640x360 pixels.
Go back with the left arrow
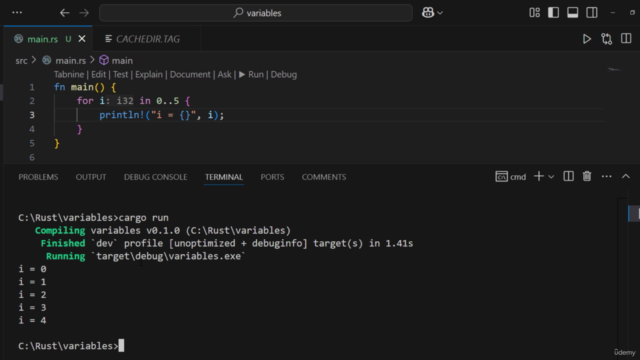tap(64, 13)
